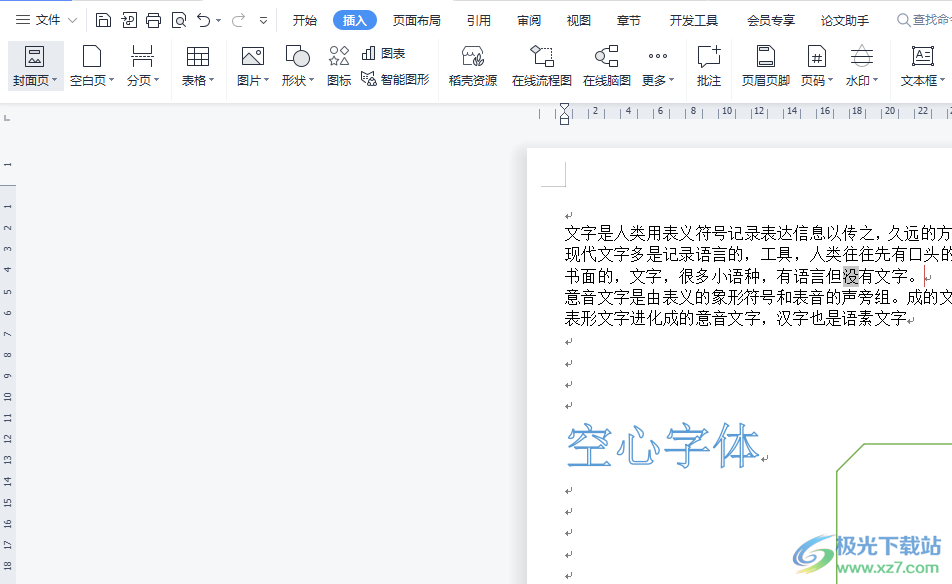Insert a cover page with 封面页
952x584 pixels.
(35, 66)
